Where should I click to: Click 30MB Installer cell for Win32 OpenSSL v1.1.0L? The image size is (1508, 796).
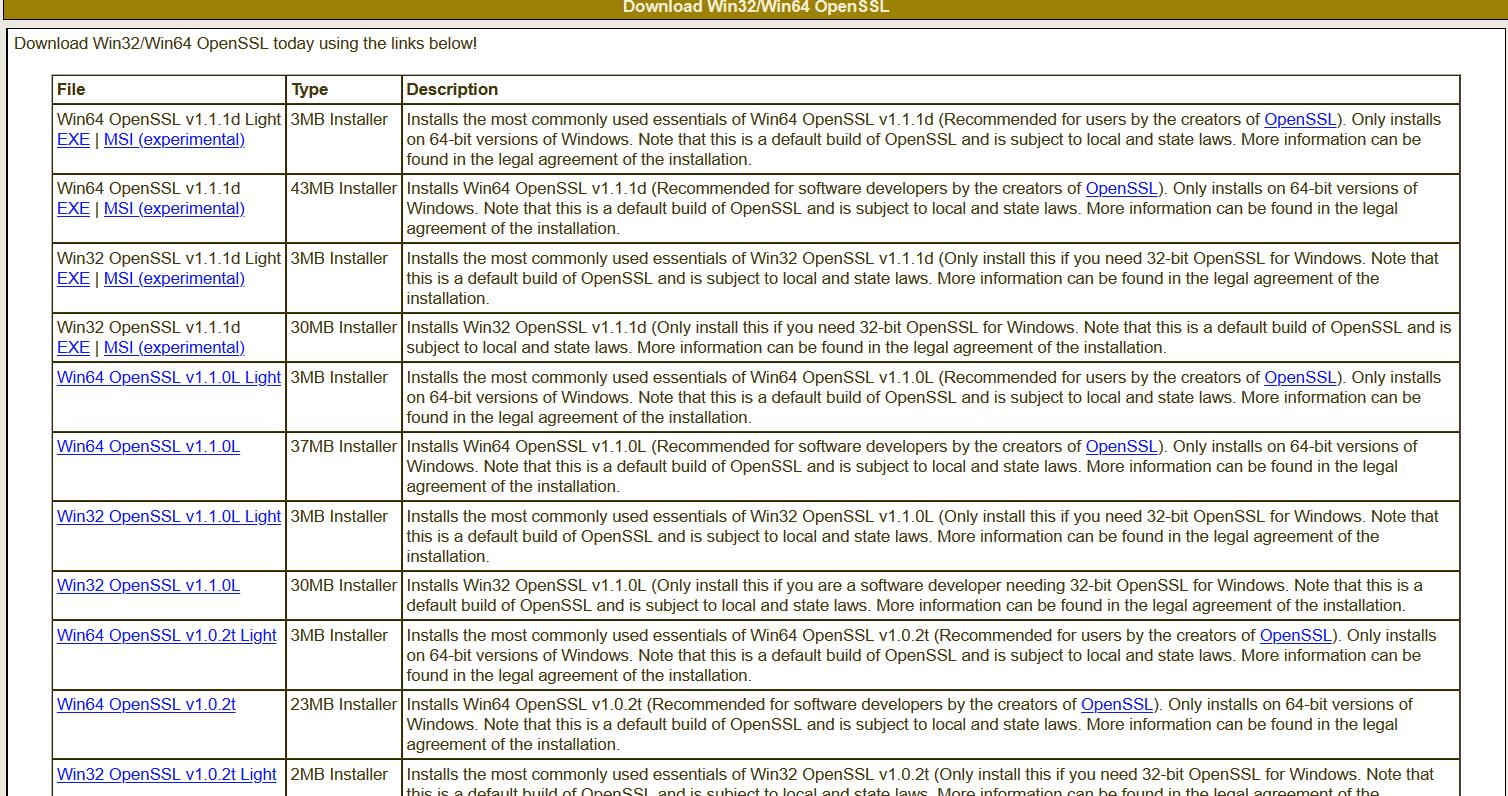(x=344, y=596)
